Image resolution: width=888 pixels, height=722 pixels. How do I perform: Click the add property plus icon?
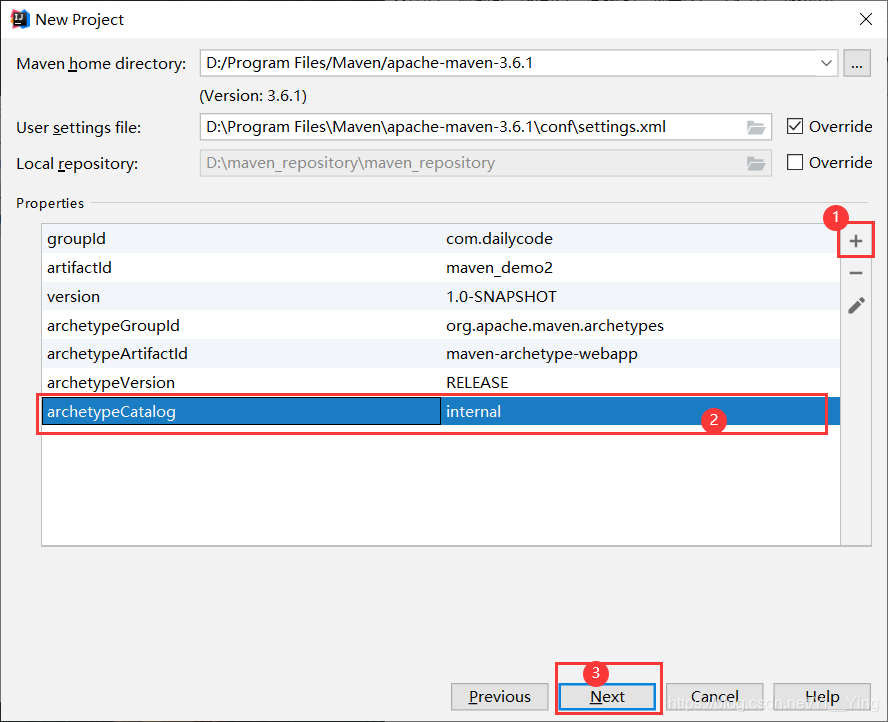click(x=856, y=241)
